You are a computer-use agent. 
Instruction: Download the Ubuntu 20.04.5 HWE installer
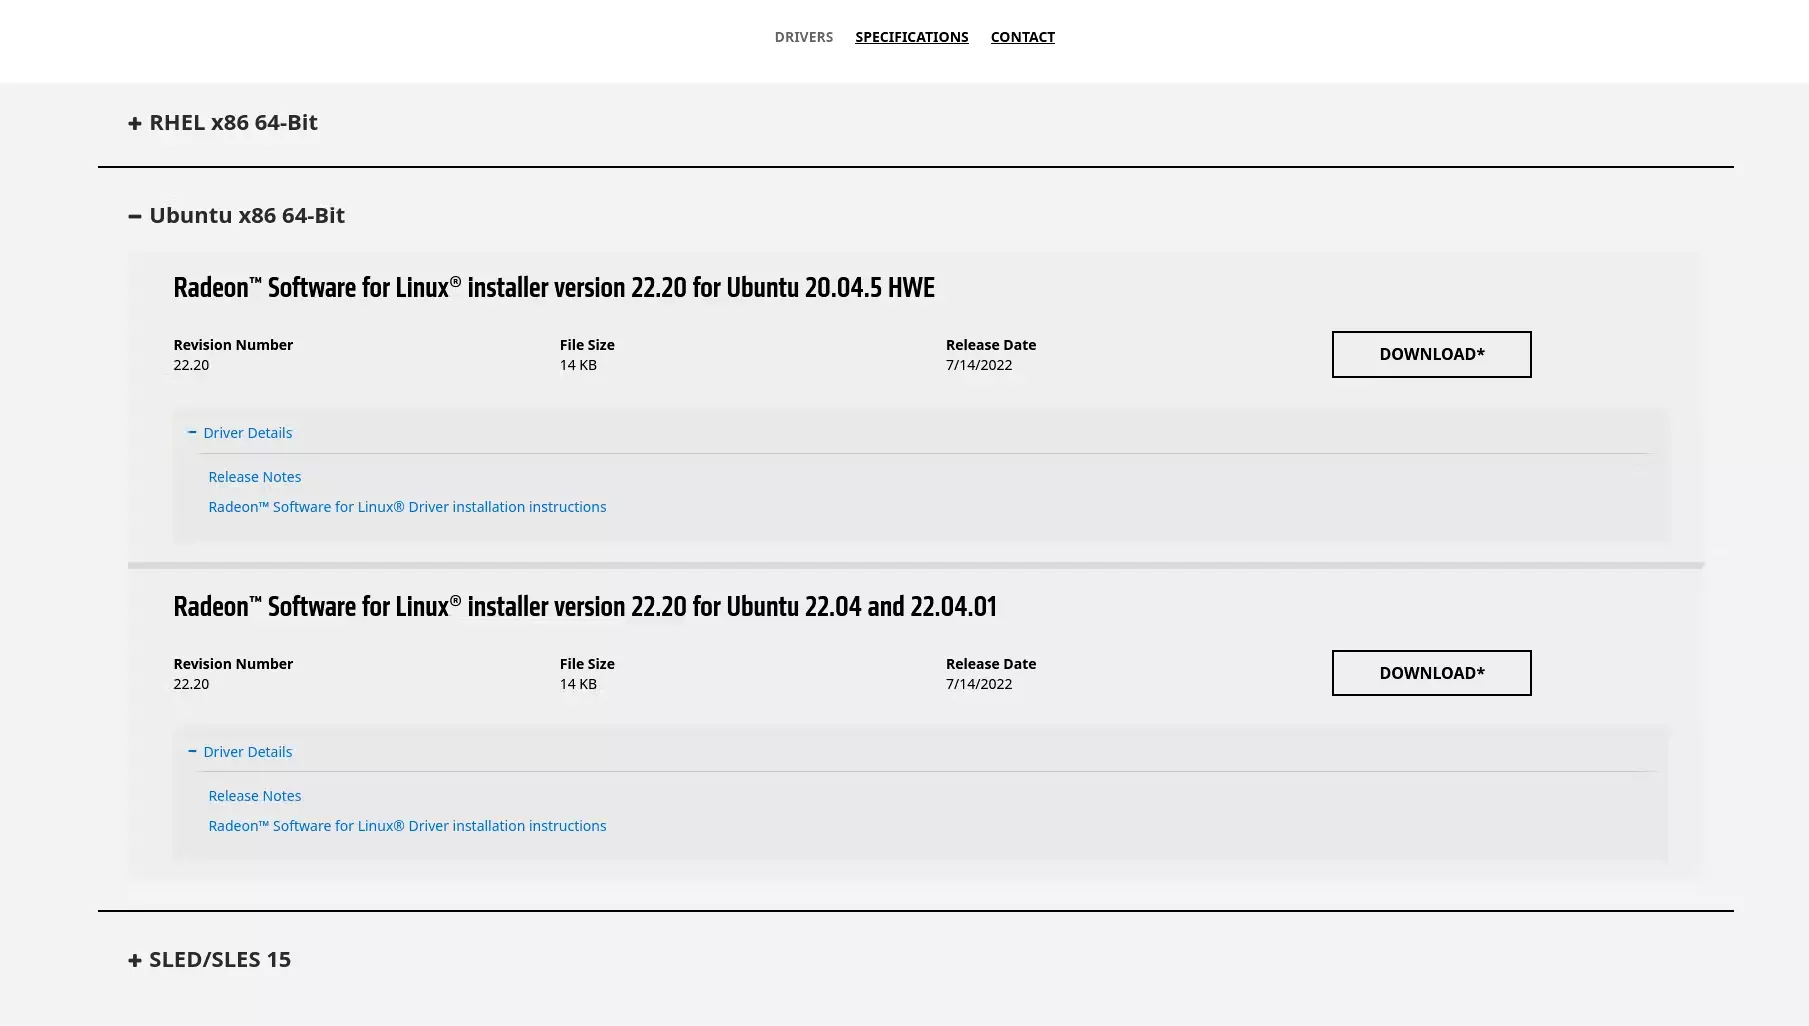(x=1431, y=354)
